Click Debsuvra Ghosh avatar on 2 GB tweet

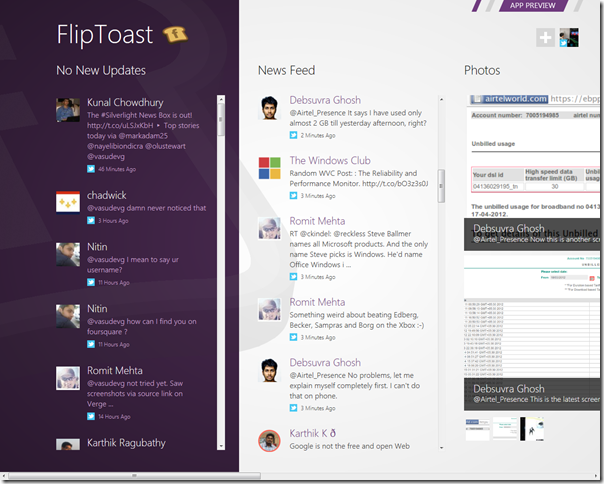click(270, 108)
